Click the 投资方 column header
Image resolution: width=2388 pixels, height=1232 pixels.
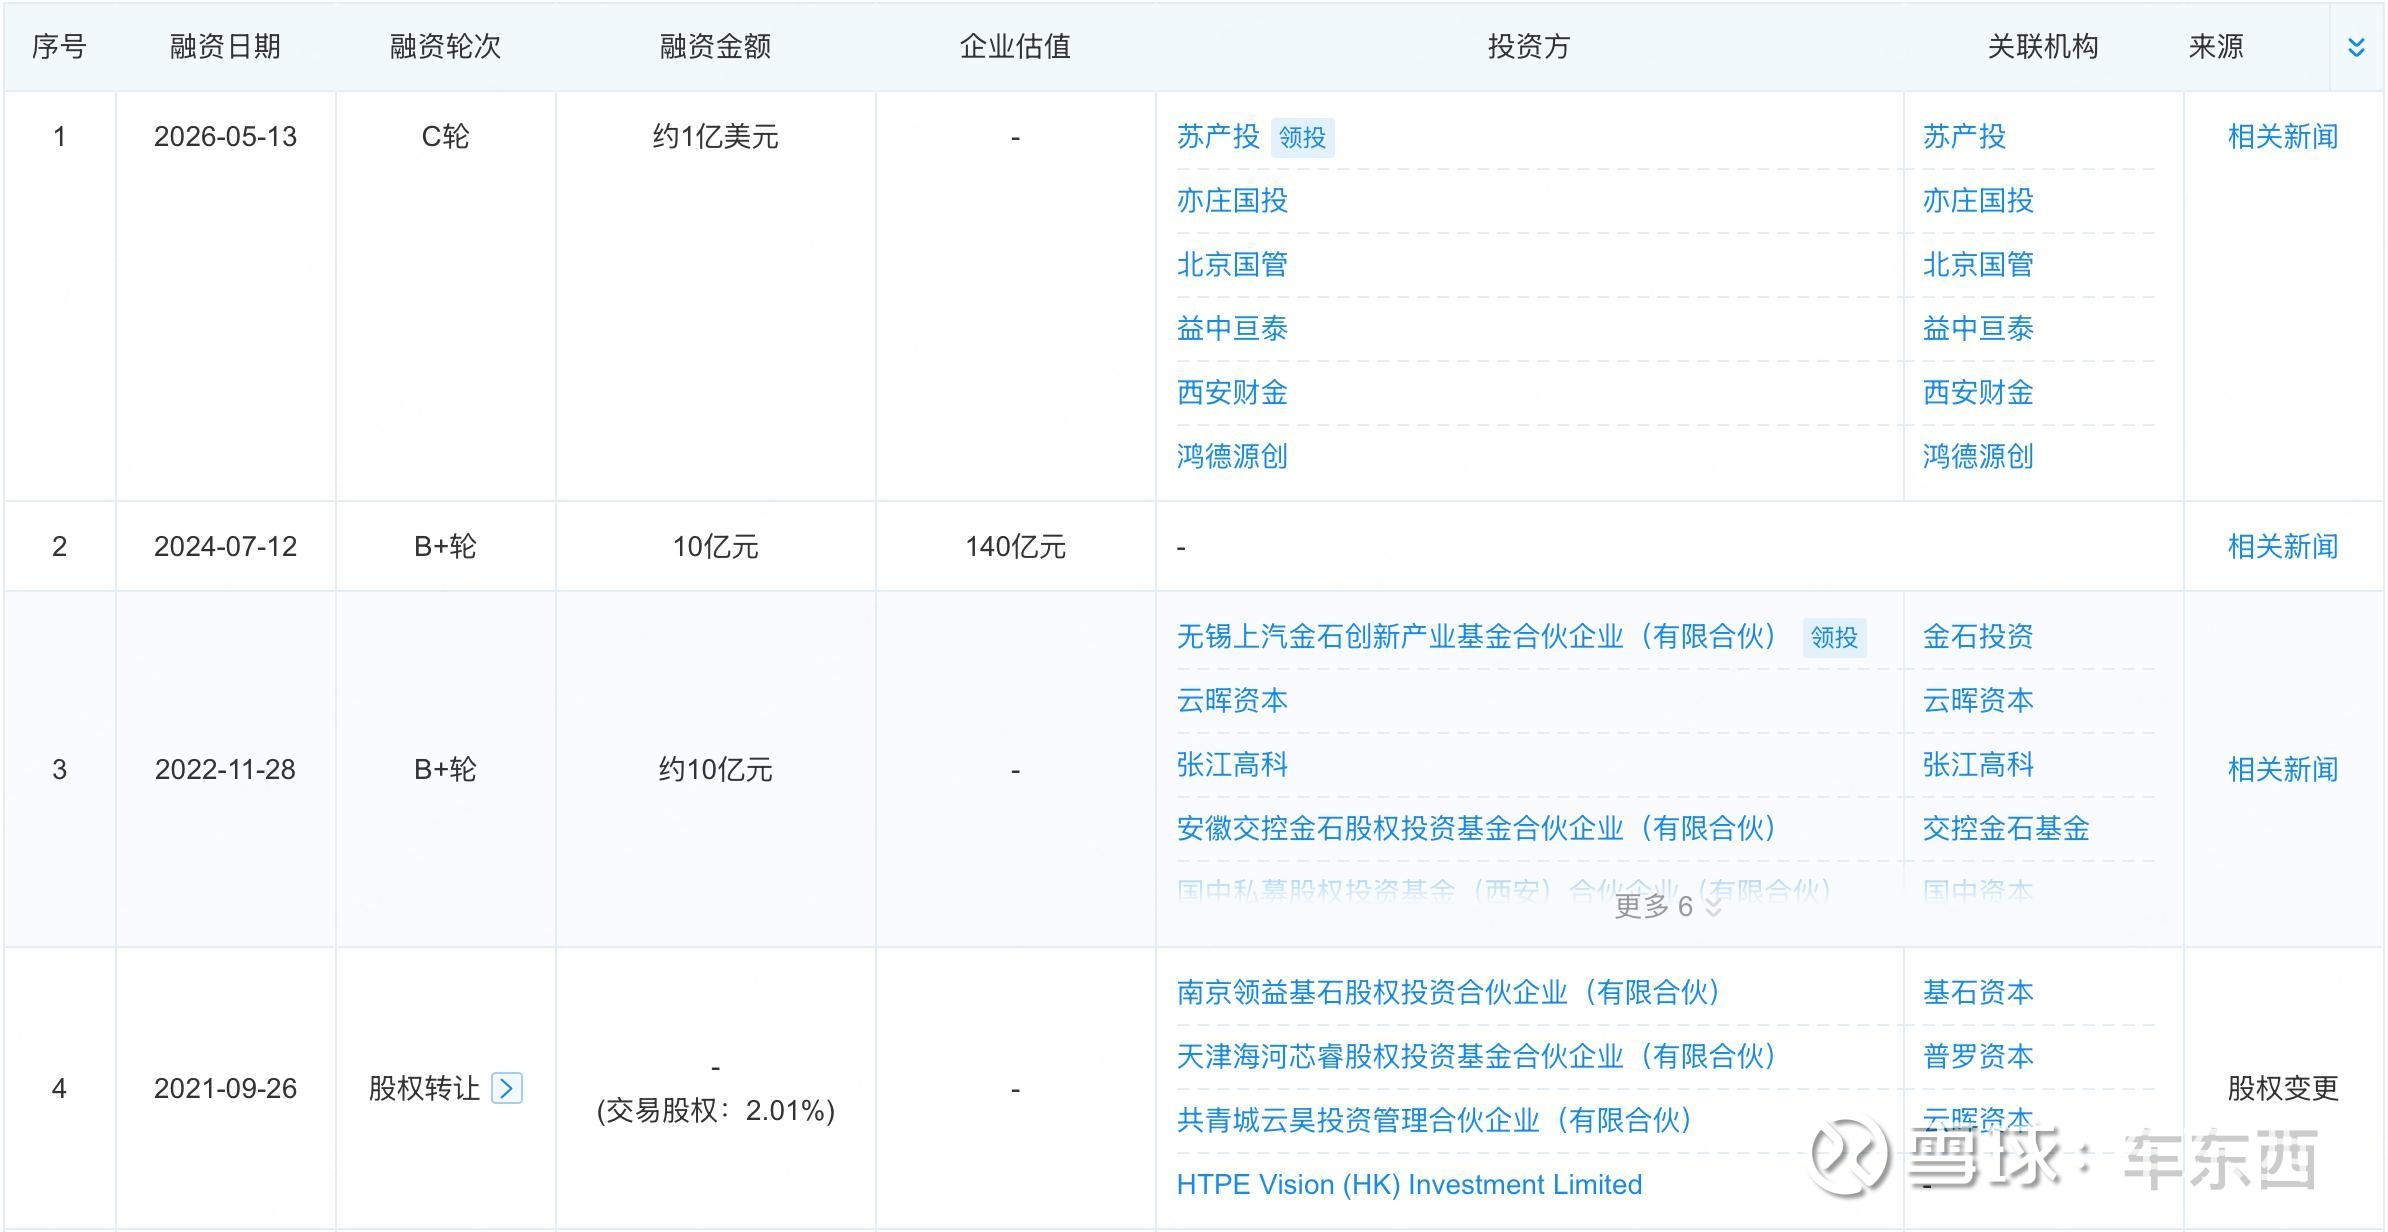coord(1529,47)
